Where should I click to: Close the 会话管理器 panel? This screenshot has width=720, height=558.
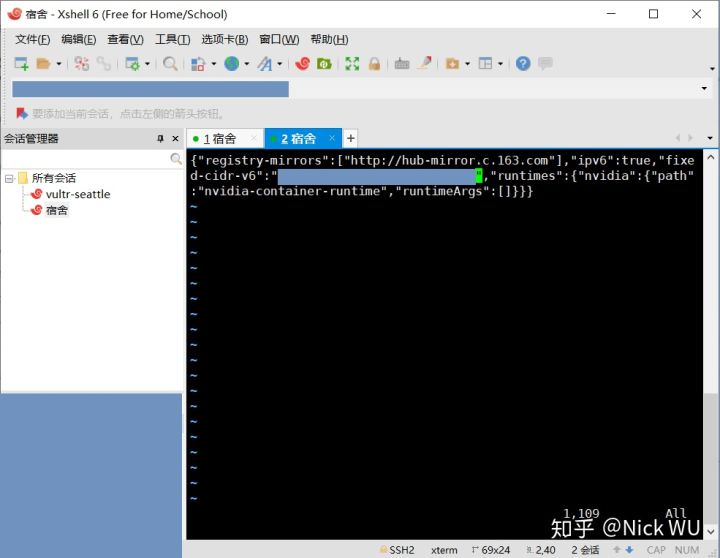tap(175, 138)
